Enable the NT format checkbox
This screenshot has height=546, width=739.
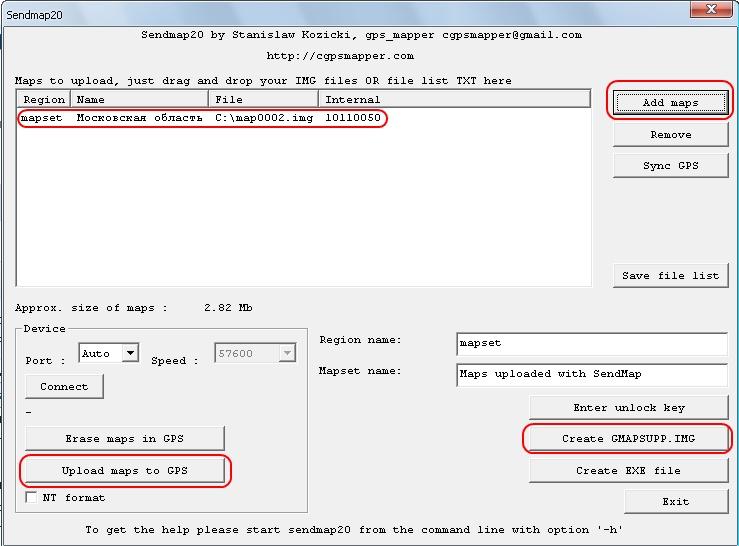31,497
